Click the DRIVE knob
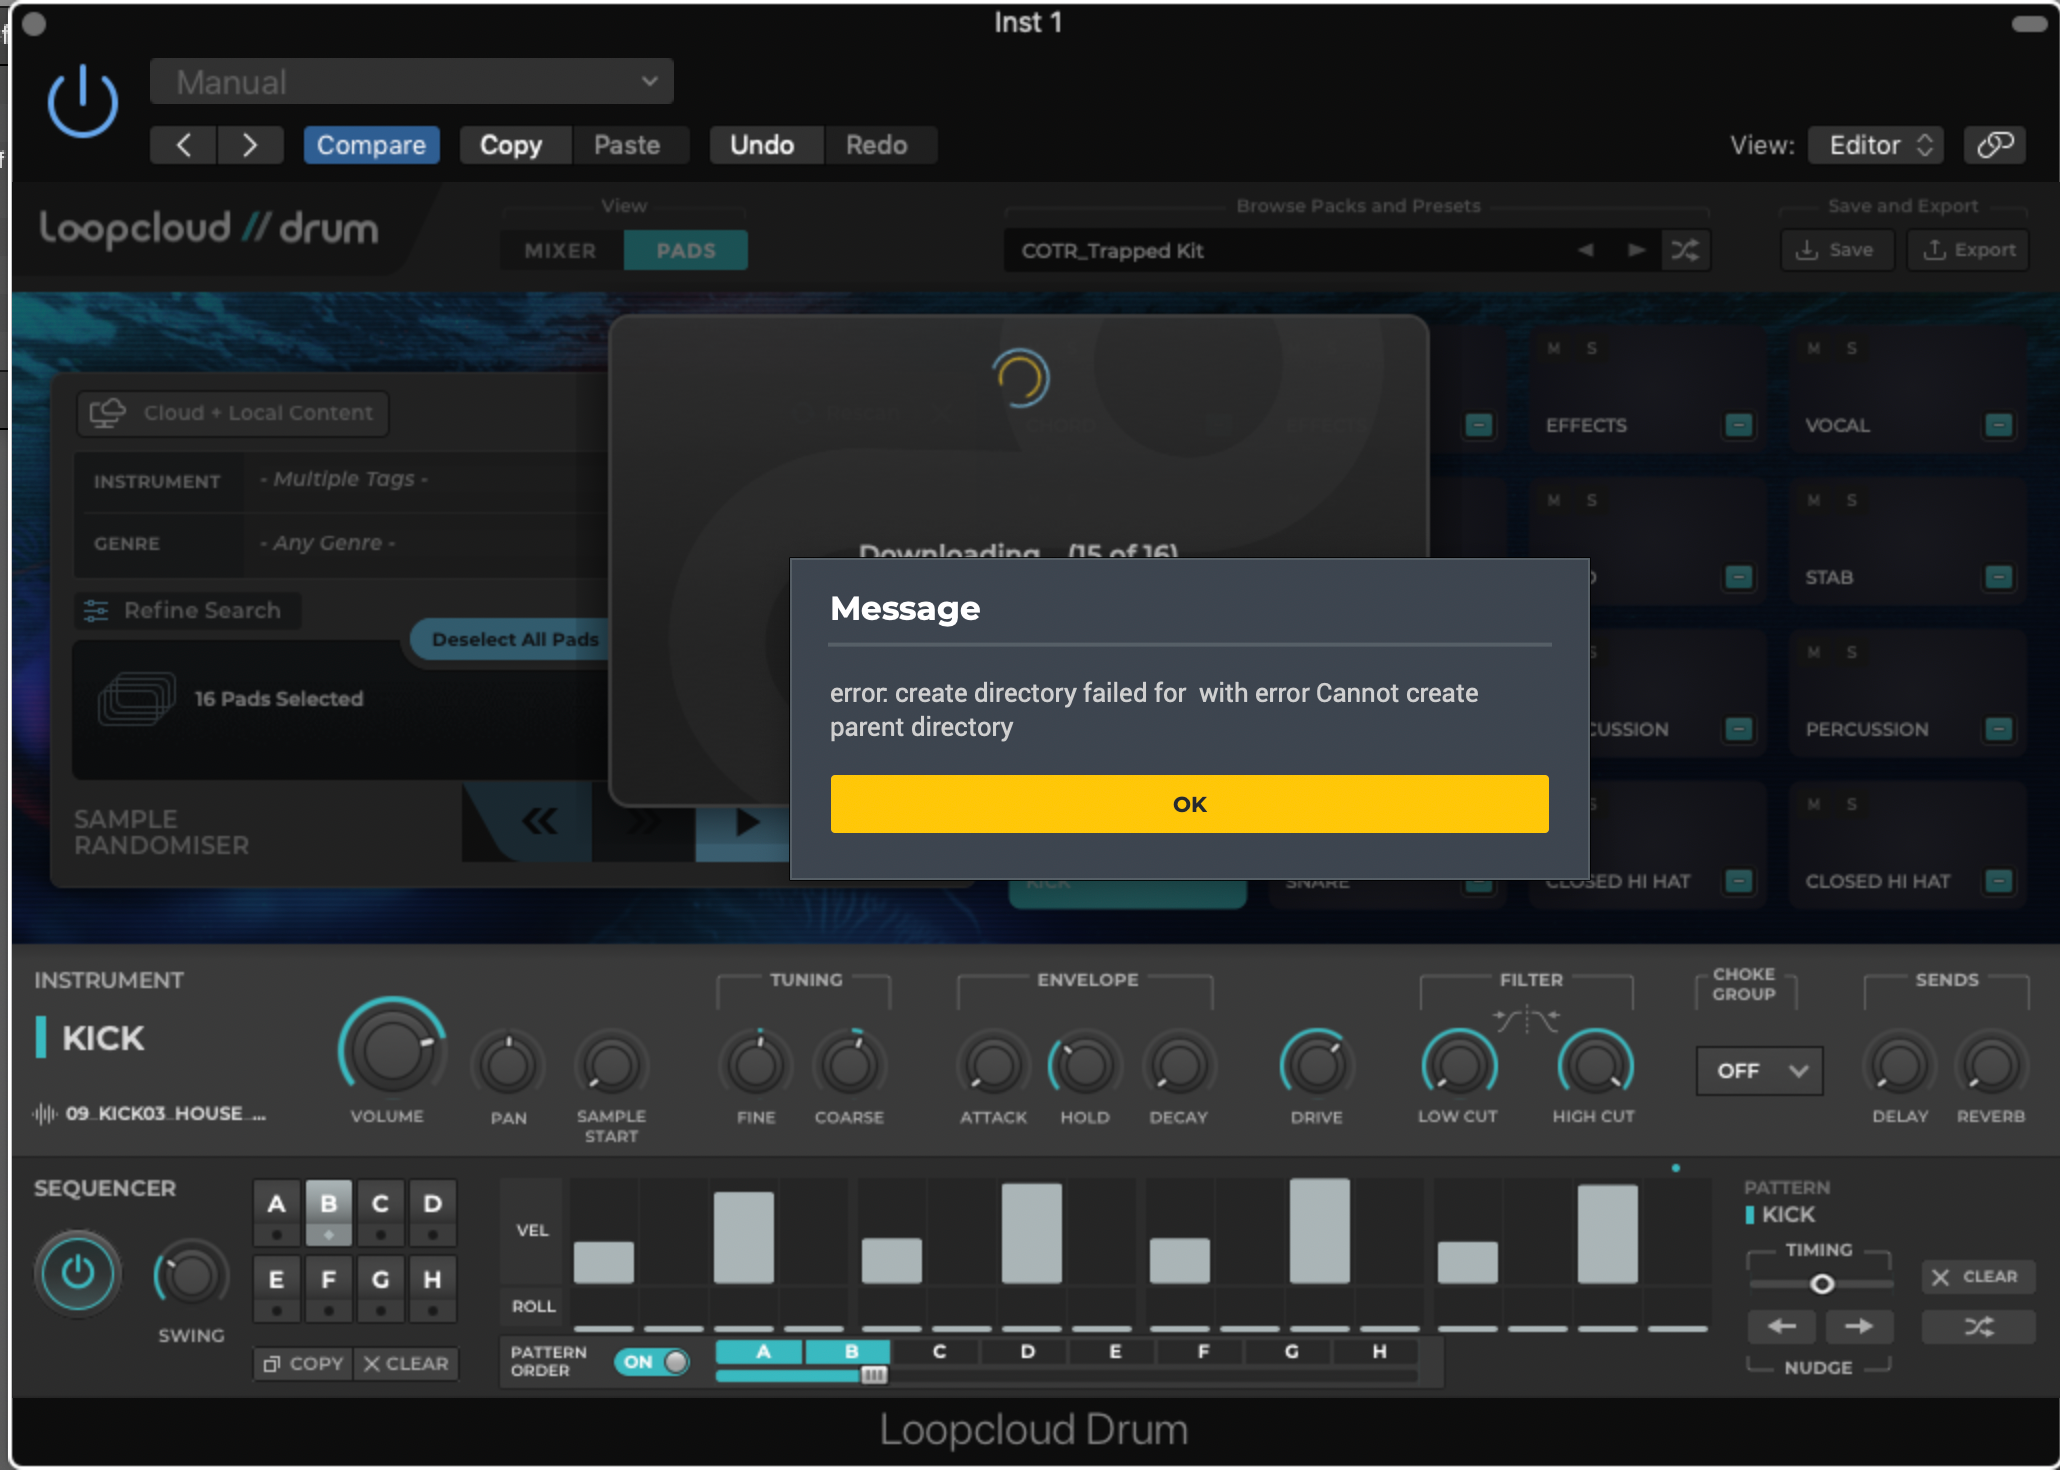 click(x=1317, y=1065)
